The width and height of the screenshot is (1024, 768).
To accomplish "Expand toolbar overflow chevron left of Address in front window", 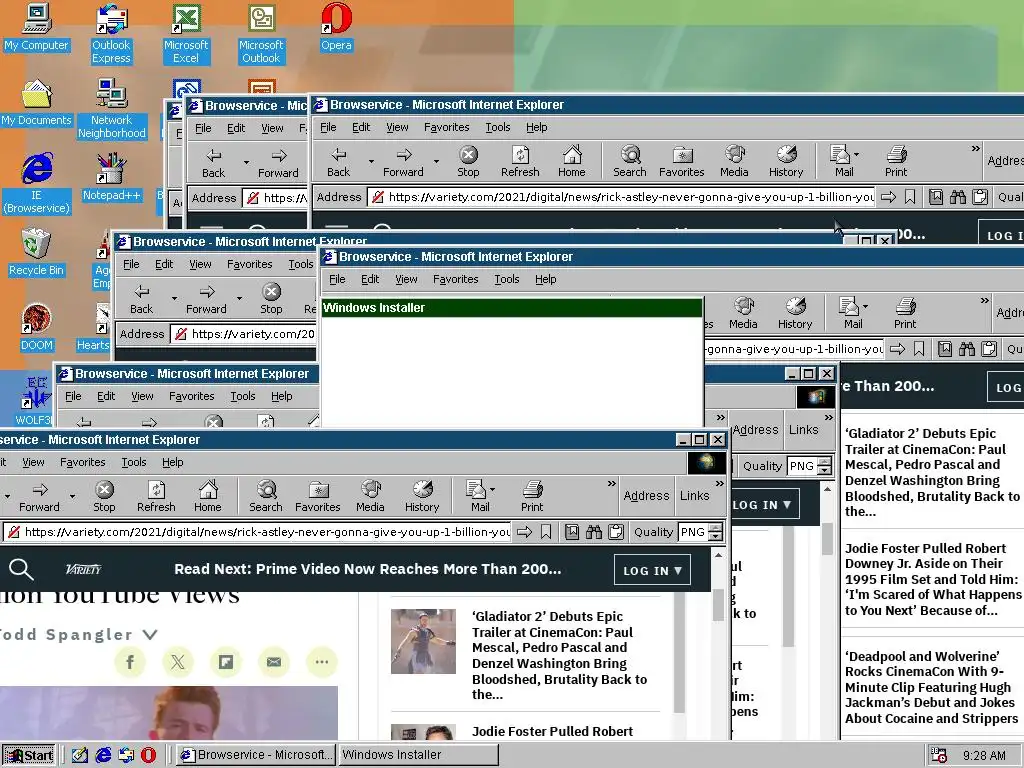I will pyautogui.click(x=611, y=484).
